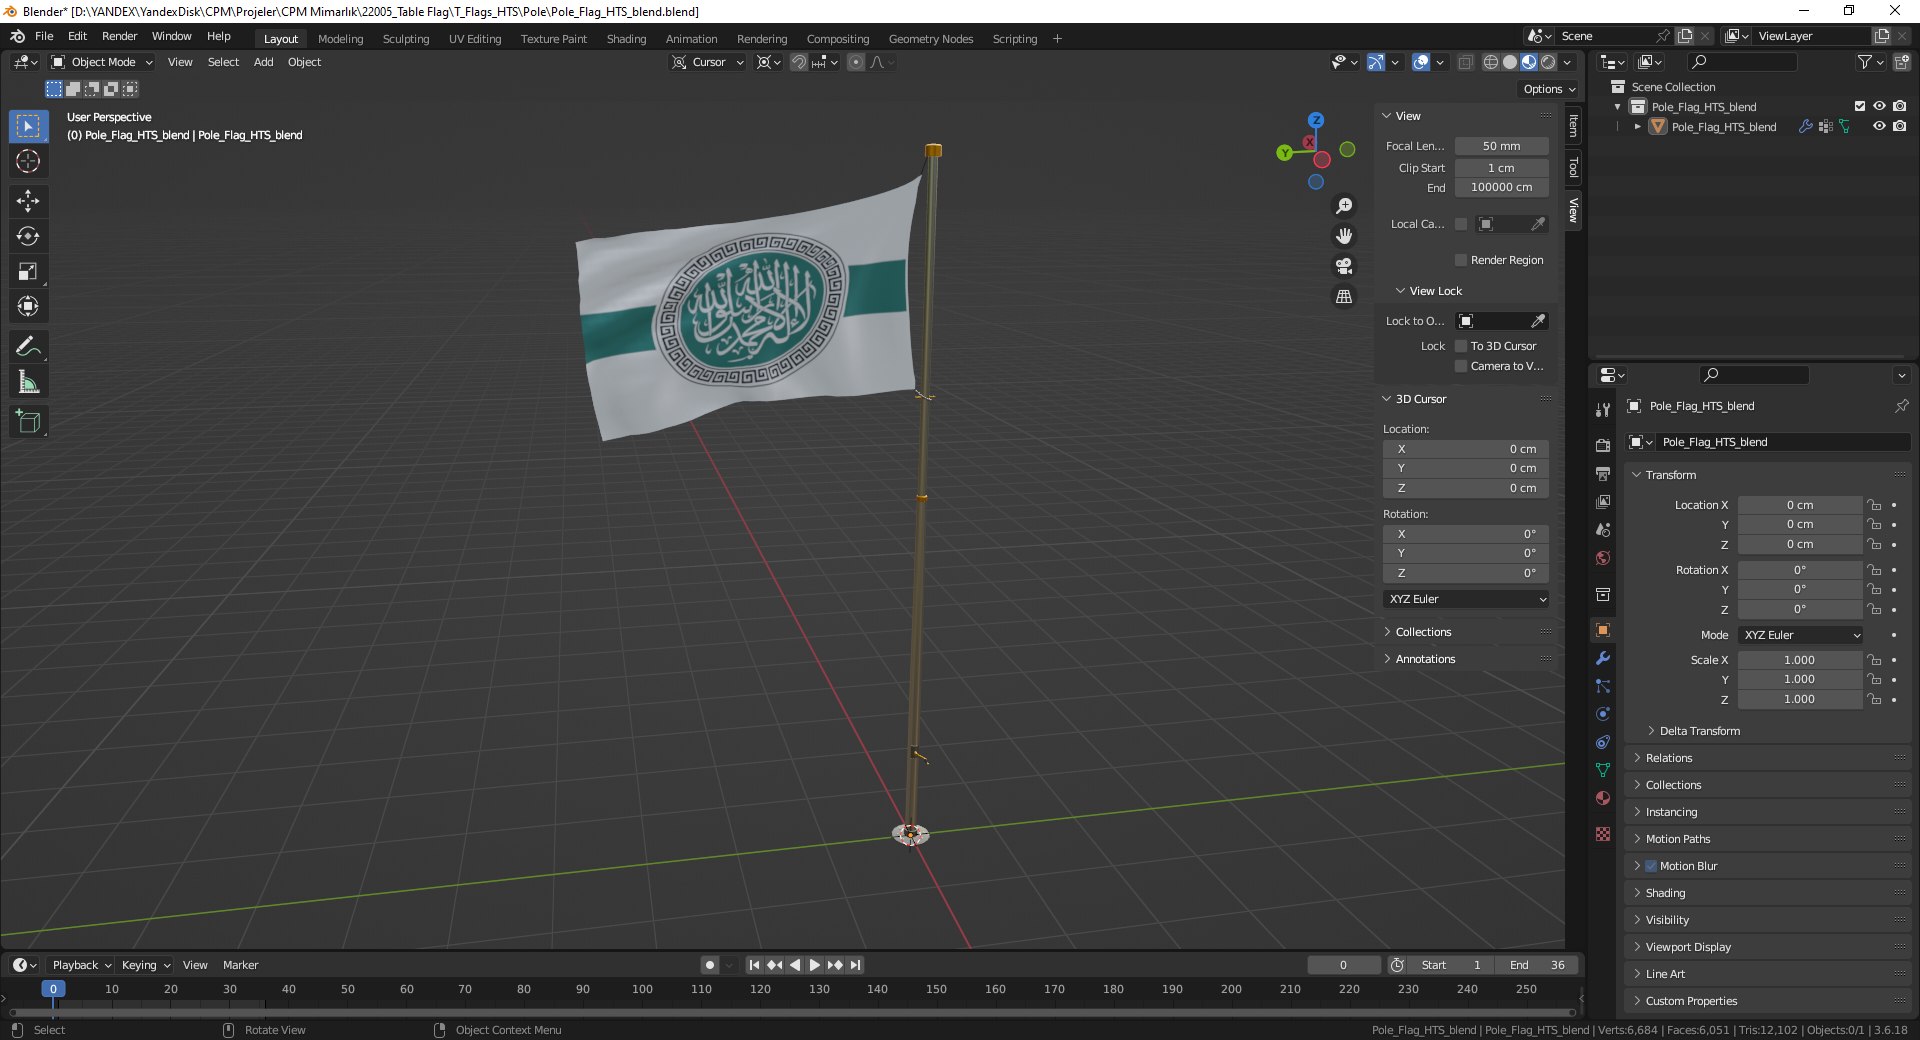1920x1040 pixels.
Task: Switch to the Shading workspace tab
Action: point(626,39)
